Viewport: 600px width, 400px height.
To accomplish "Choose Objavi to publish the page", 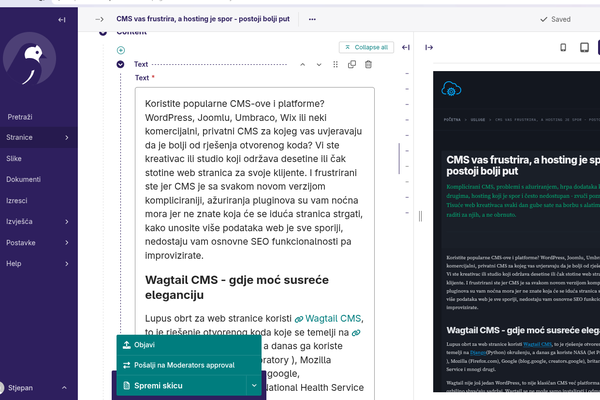I will click(x=189, y=345).
